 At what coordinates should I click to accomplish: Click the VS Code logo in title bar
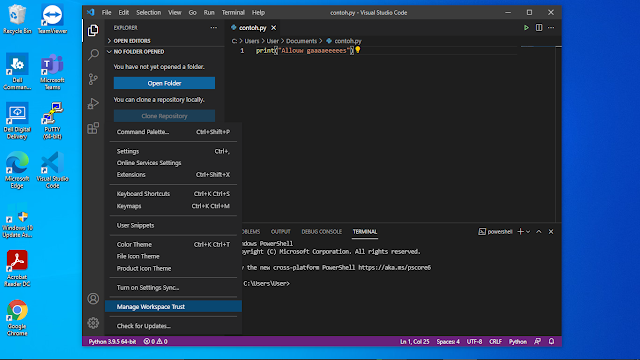91,12
